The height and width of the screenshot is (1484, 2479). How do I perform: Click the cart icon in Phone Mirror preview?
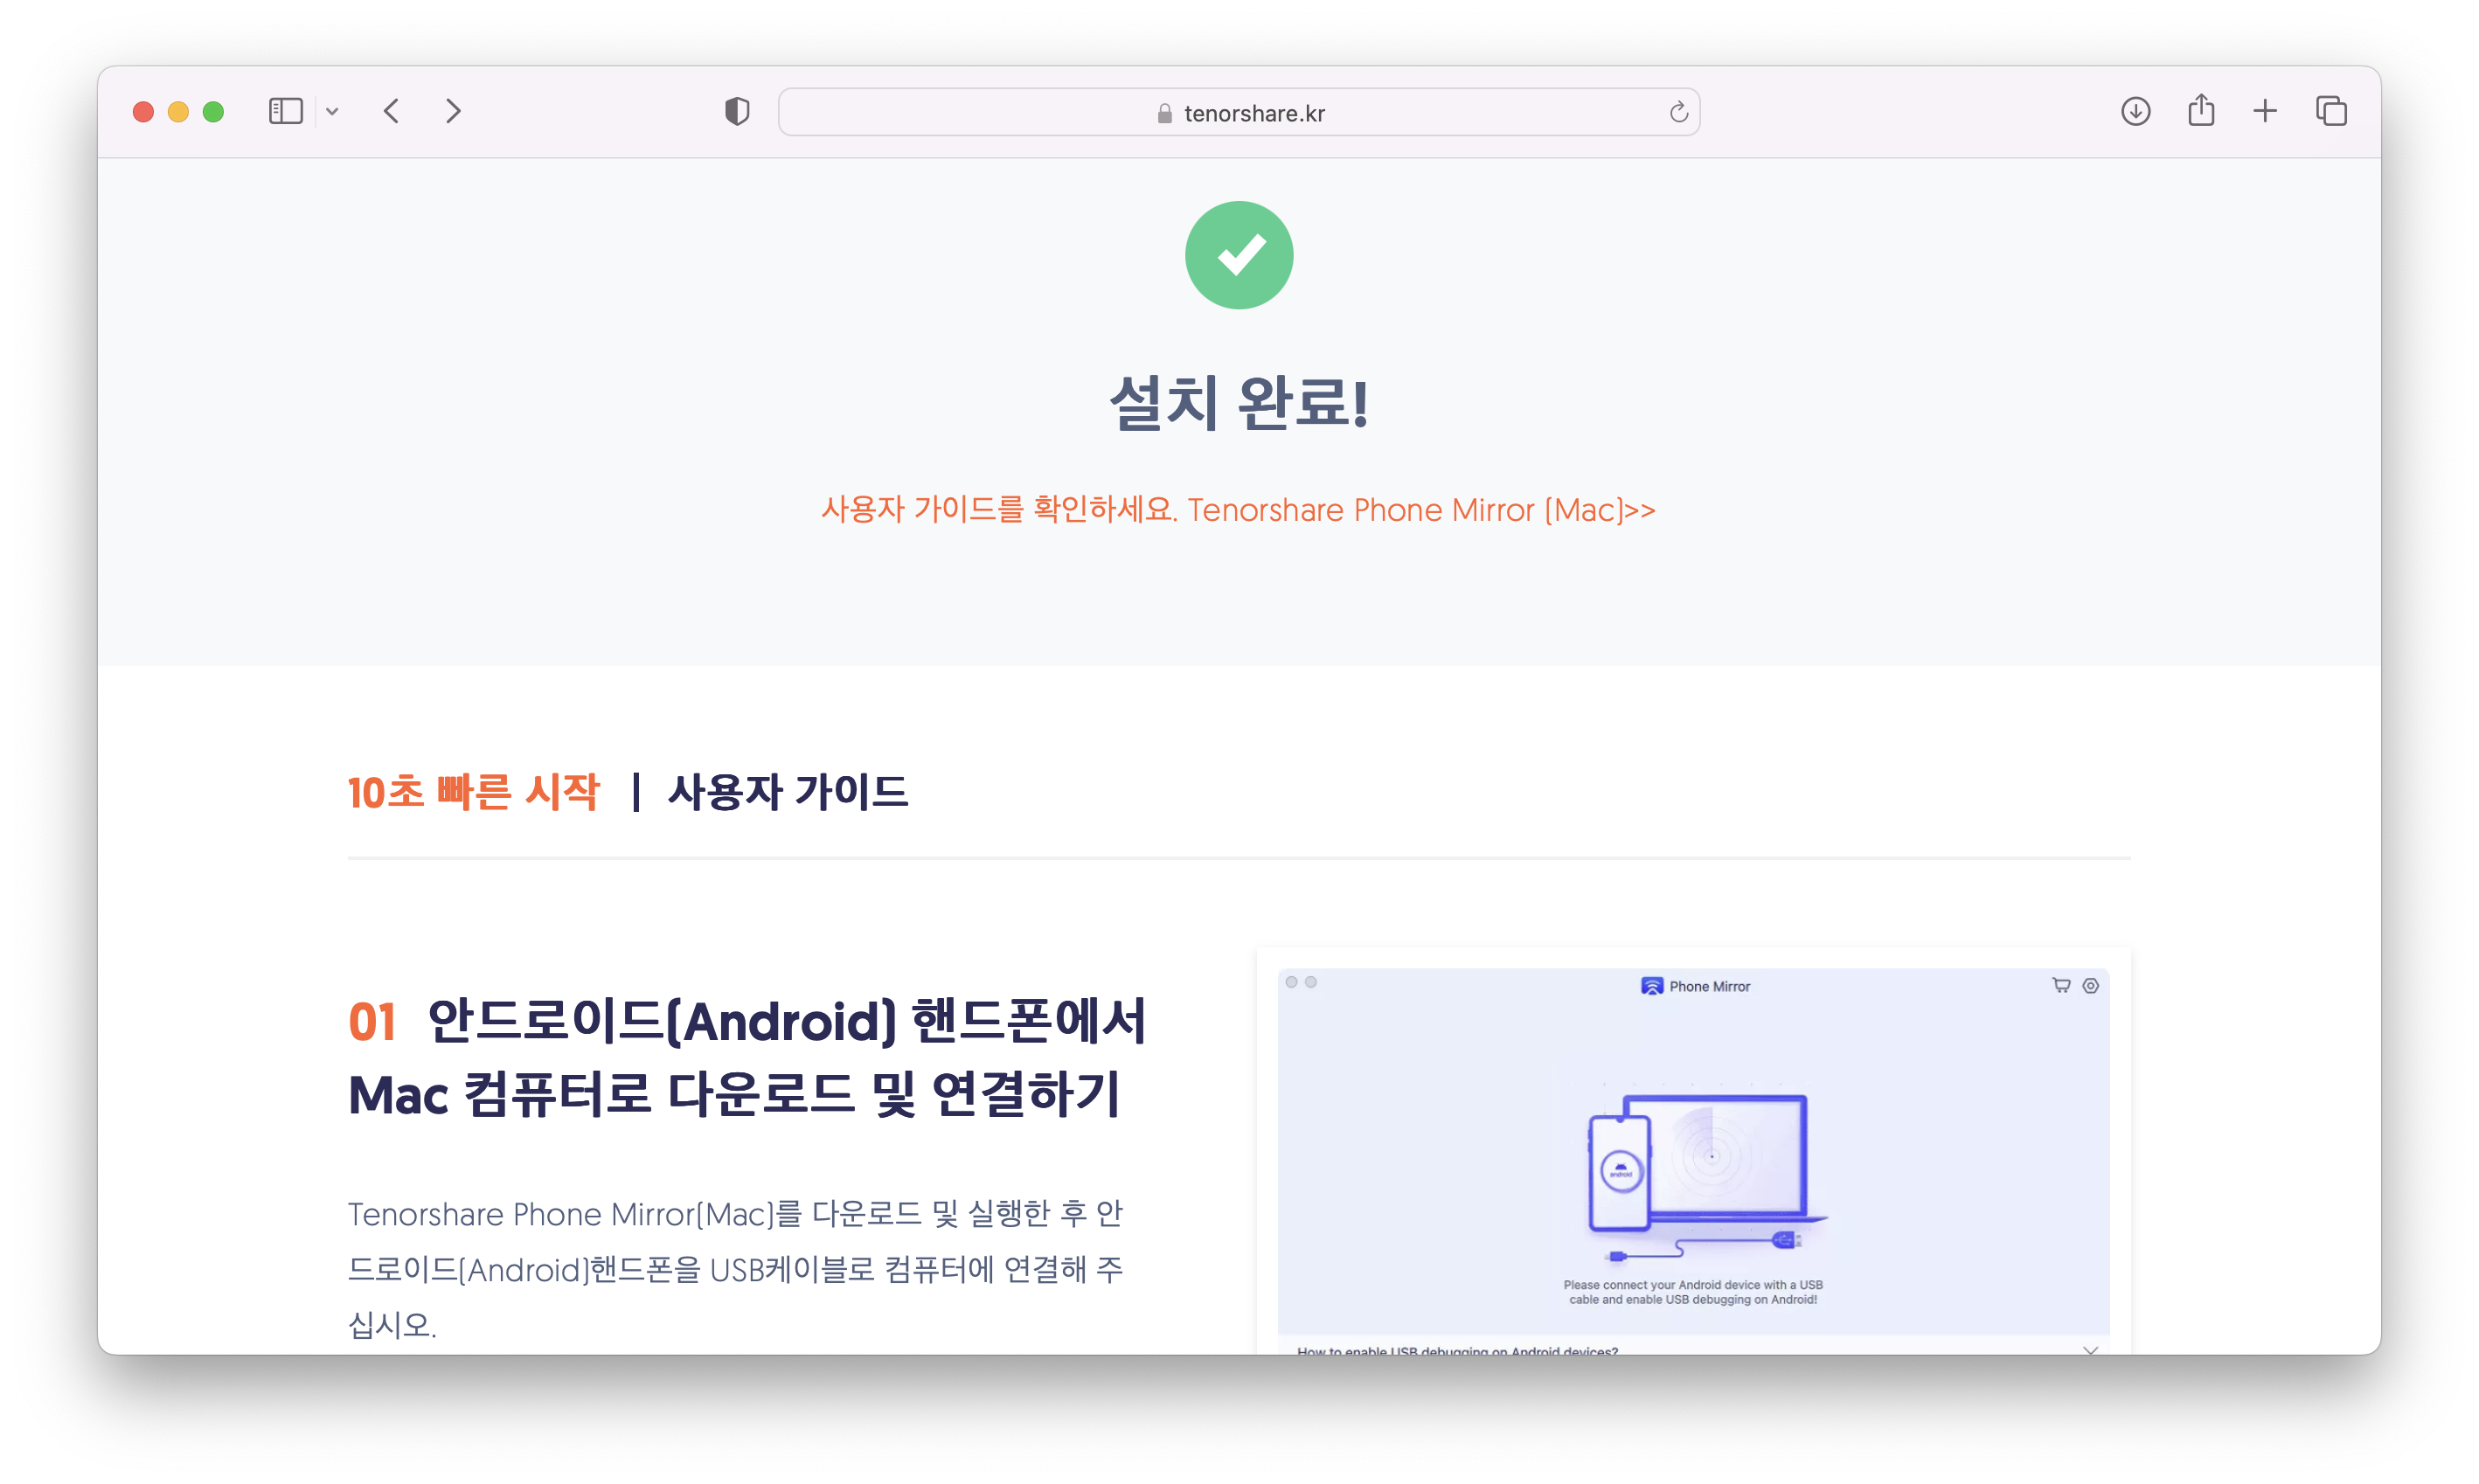click(2061, 985)
